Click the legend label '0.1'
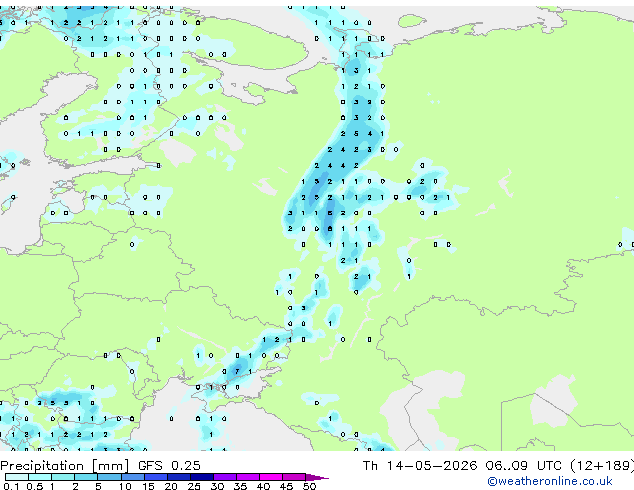634x490 pixels. pyautogui.click(x=11, y=486)
